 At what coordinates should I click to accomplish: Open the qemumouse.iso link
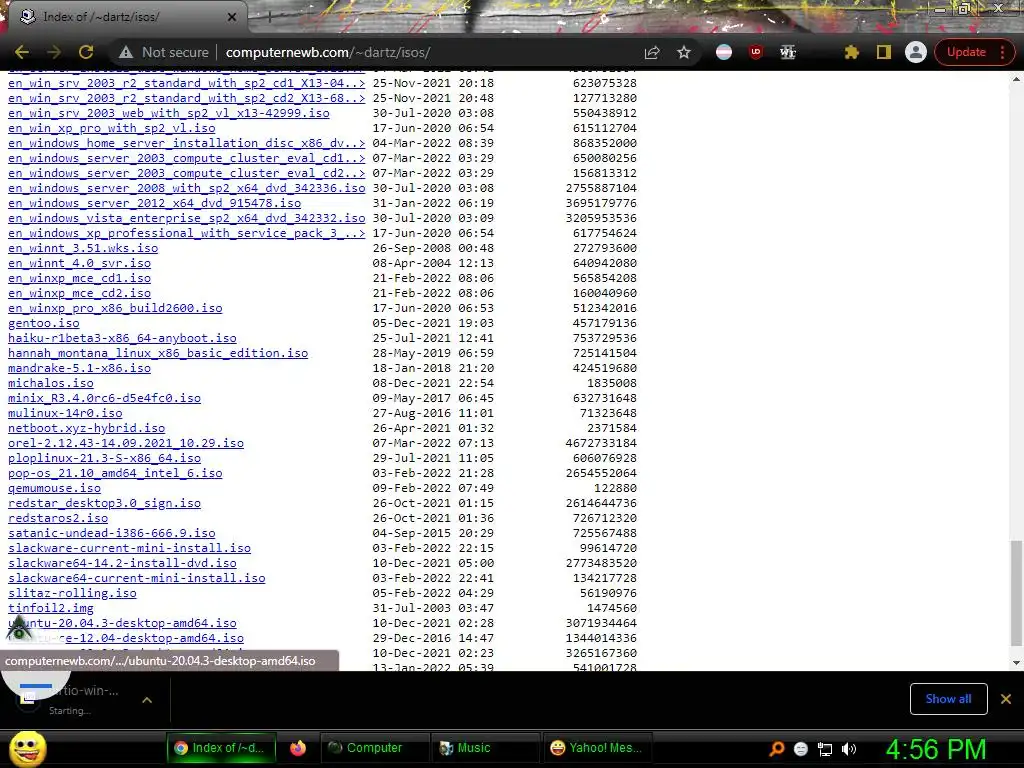point(54,488)
